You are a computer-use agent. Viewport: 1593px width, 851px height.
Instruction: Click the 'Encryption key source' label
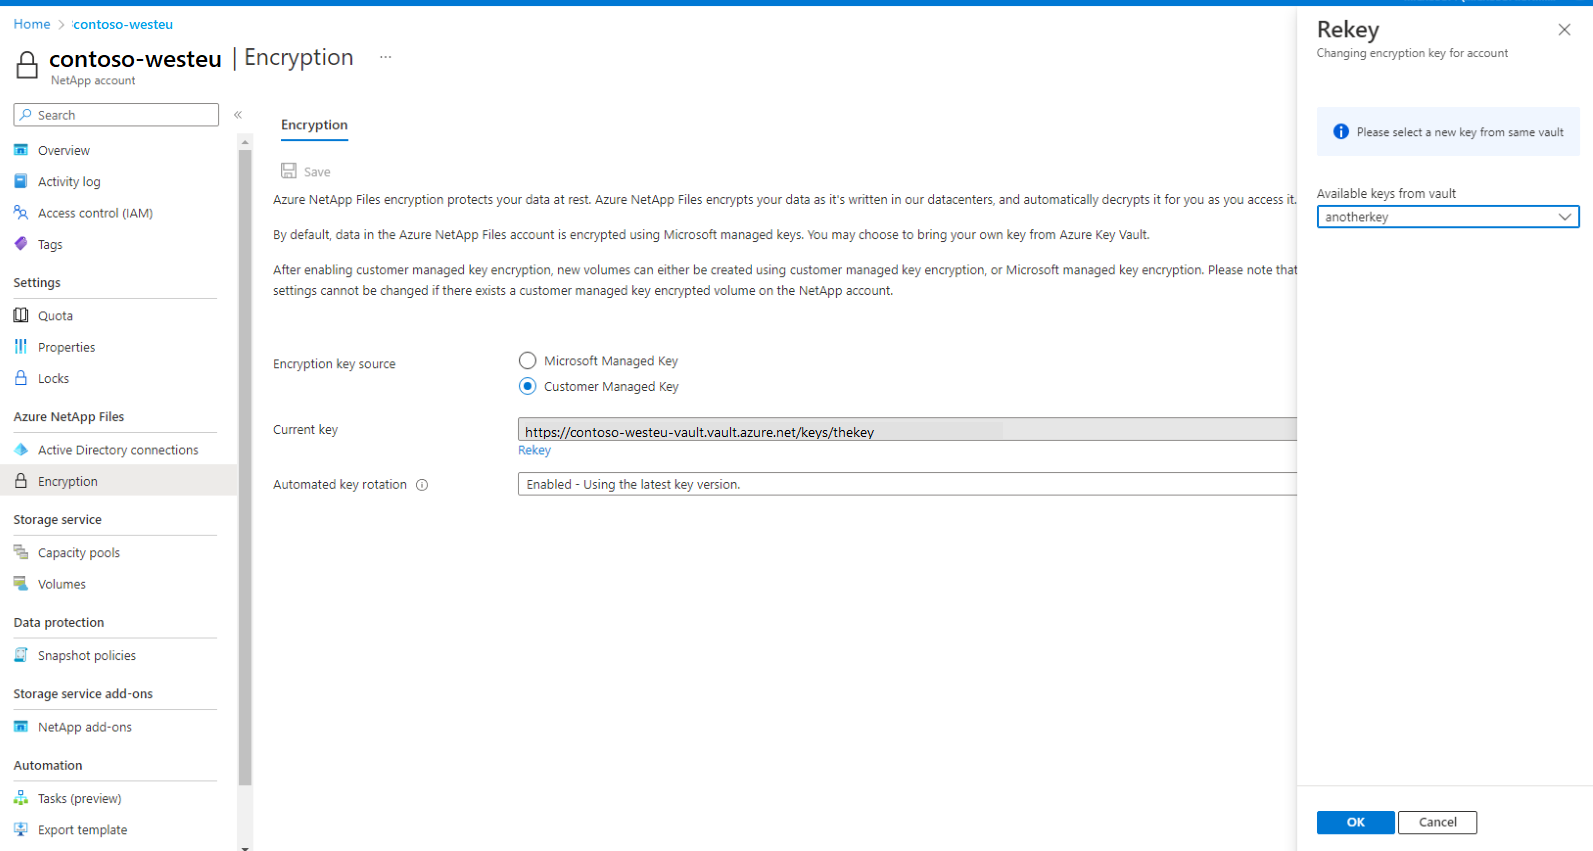pos(334,364)
